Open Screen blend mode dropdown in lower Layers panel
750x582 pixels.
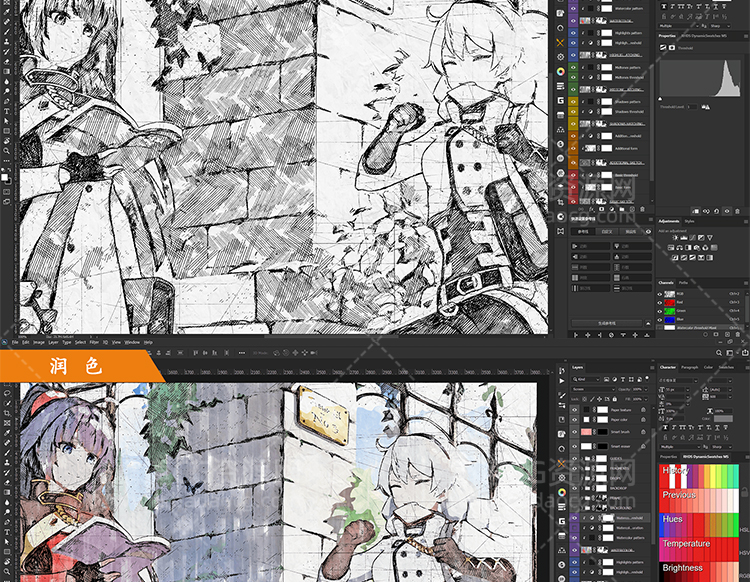pos(592,389)
